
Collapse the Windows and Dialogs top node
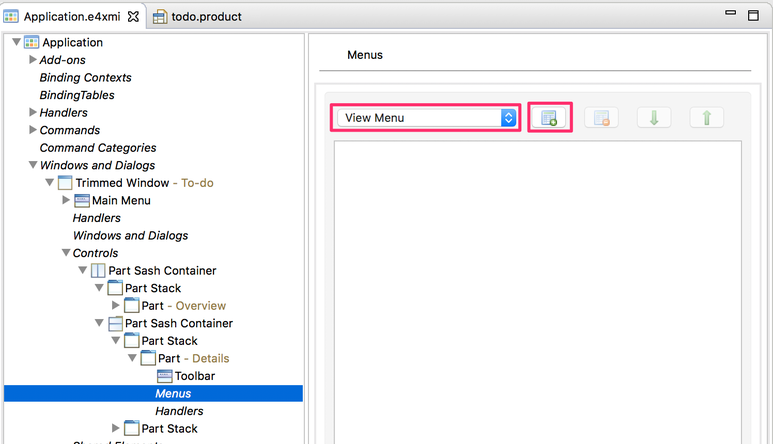point(33,165)
